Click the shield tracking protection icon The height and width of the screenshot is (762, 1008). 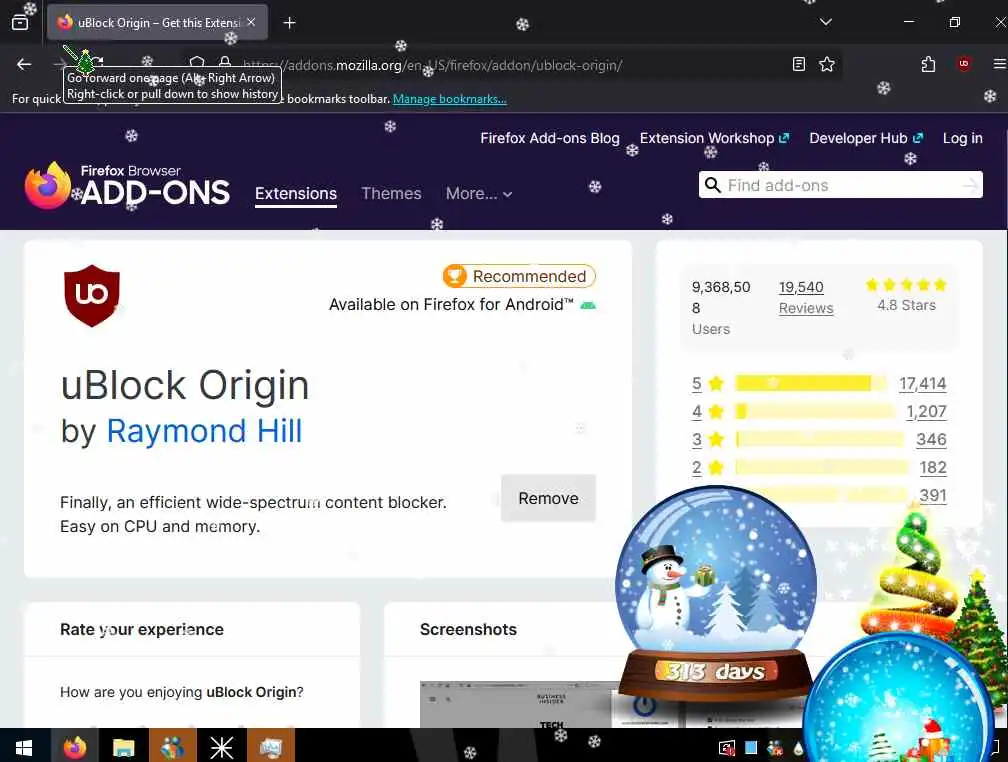click(x=197, y=63)
